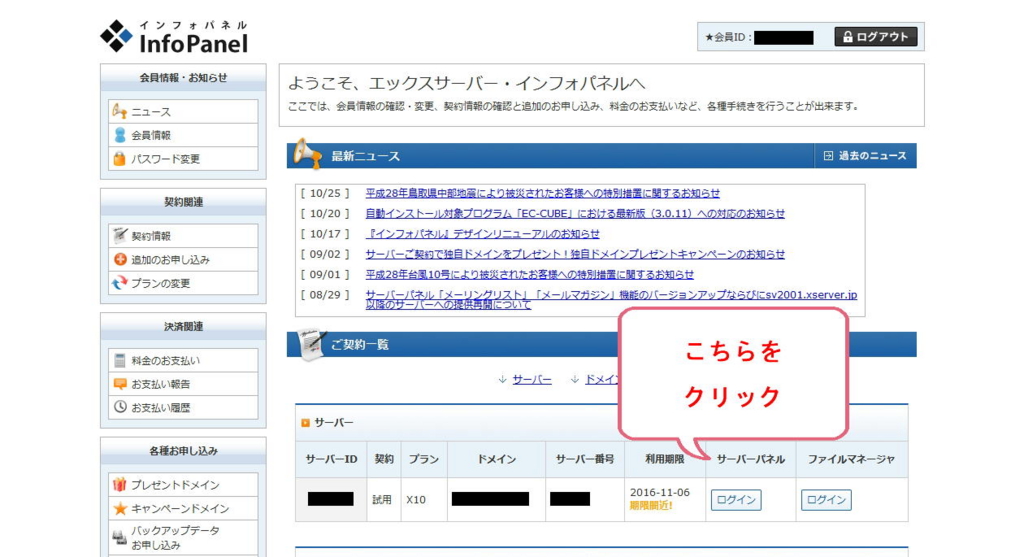Open お支払い履歴 menu item
This screenshot has width=1024, height=557.
point(183,407)
